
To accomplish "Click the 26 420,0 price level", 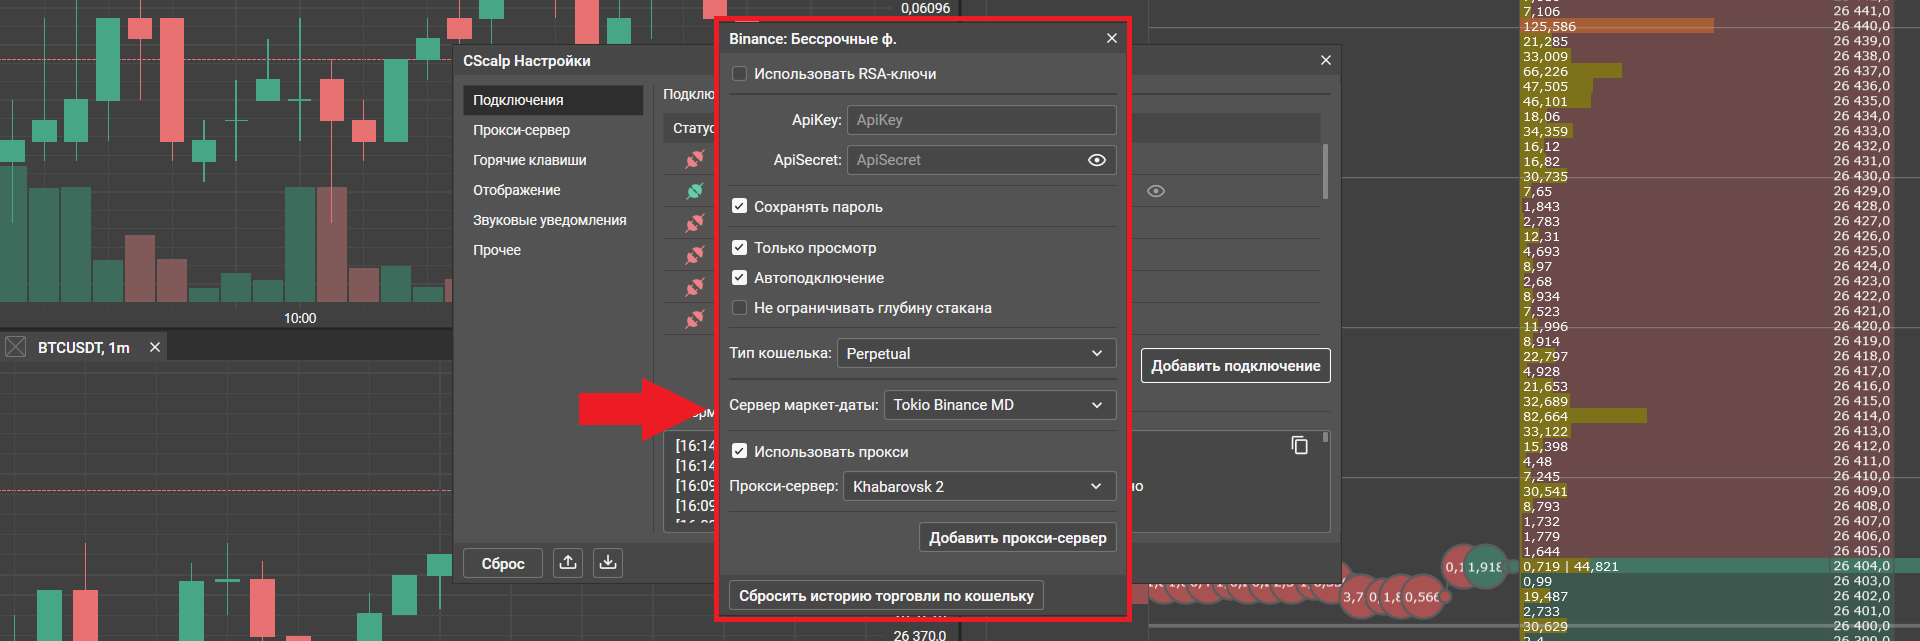I will (1861, 326).
